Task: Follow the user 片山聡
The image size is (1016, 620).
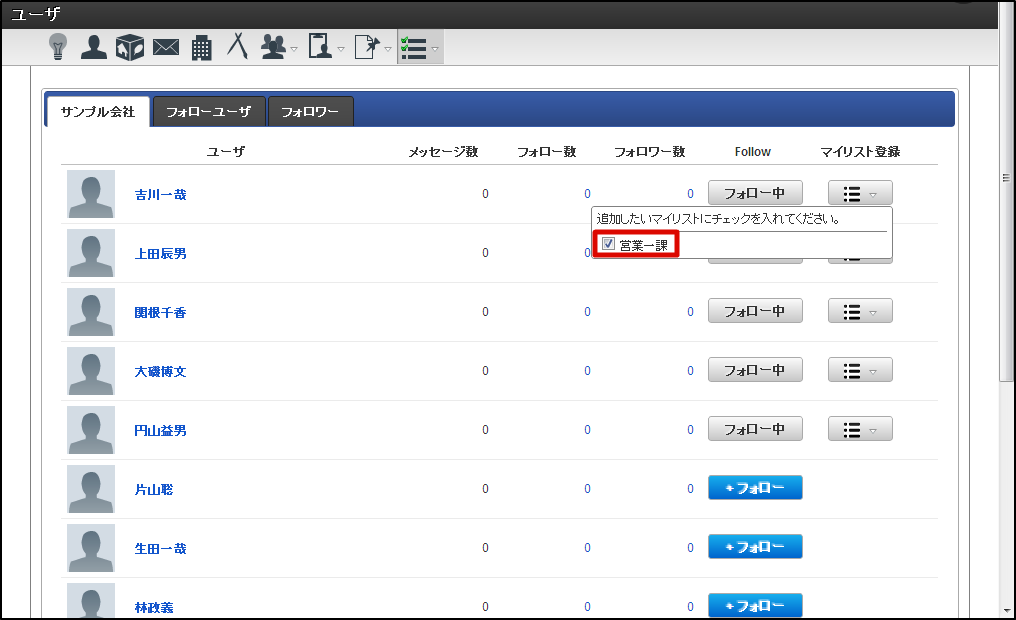Action: click(755, 488)
